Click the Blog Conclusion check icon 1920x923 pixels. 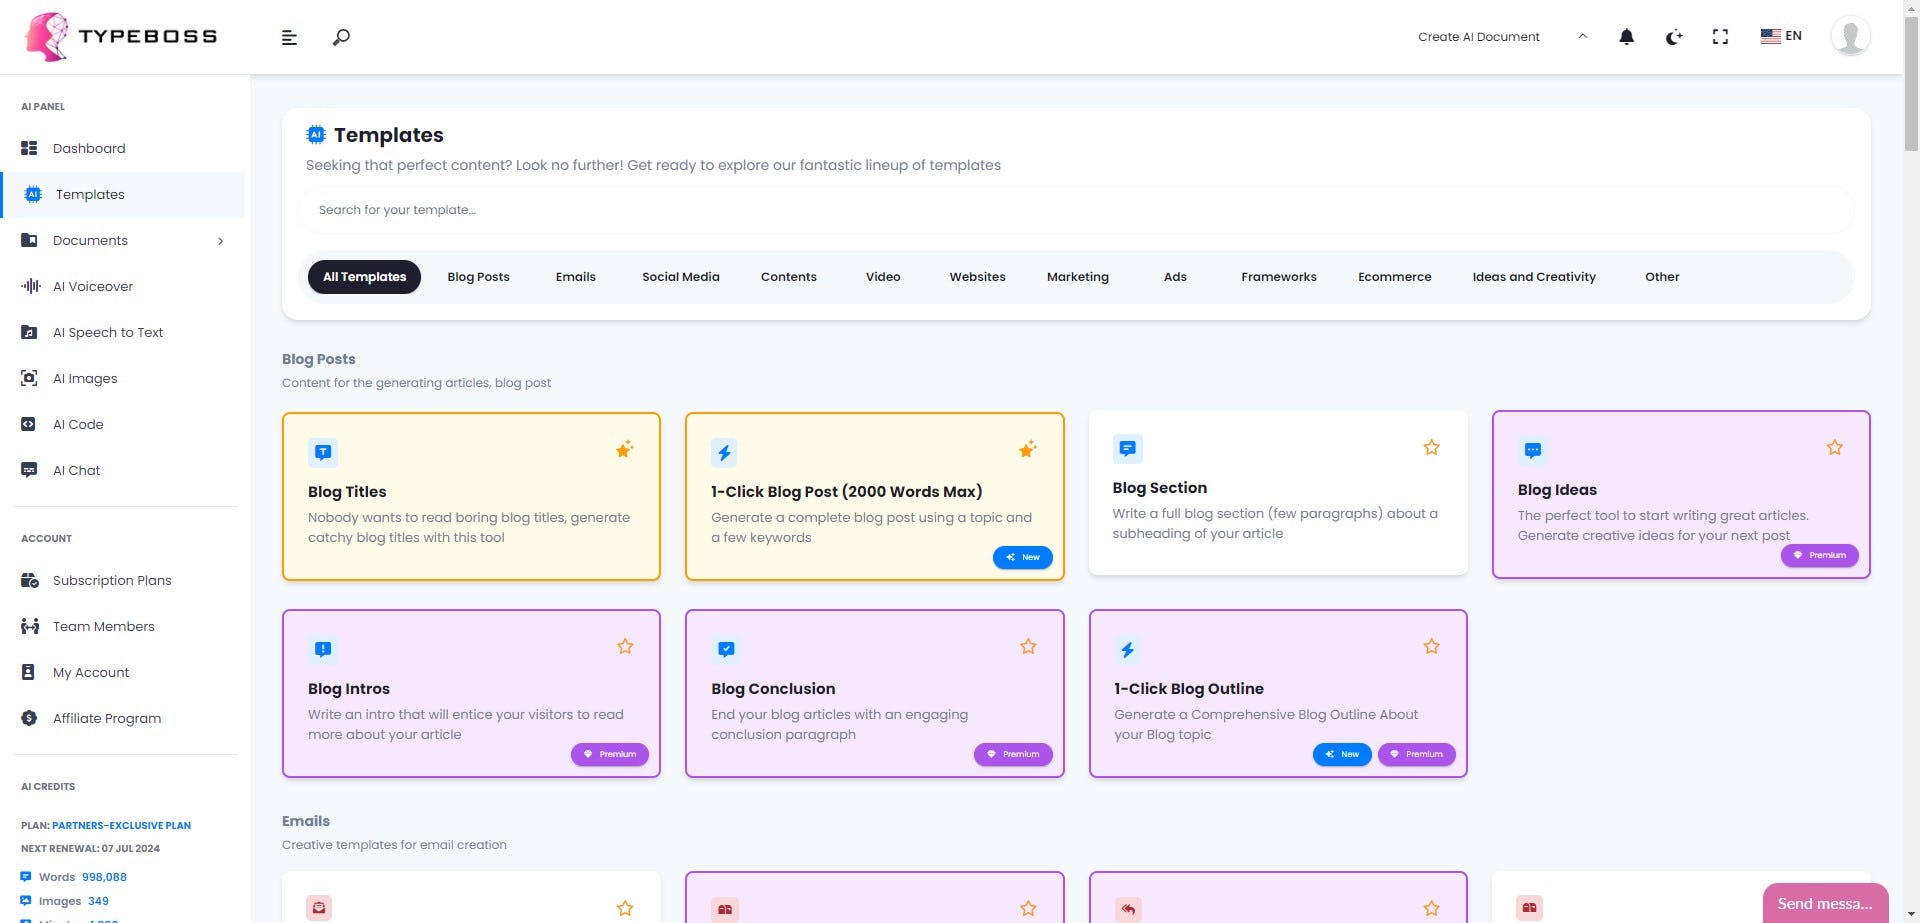pos(726,649)
